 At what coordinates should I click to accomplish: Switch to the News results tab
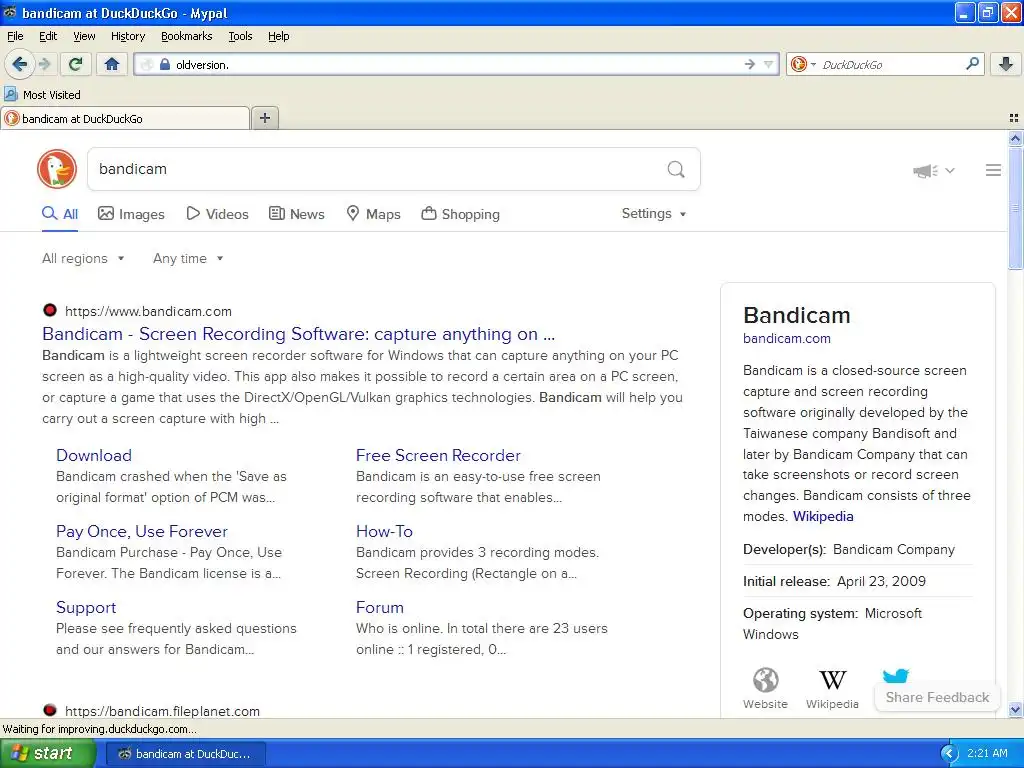click(x=296, y=214)
